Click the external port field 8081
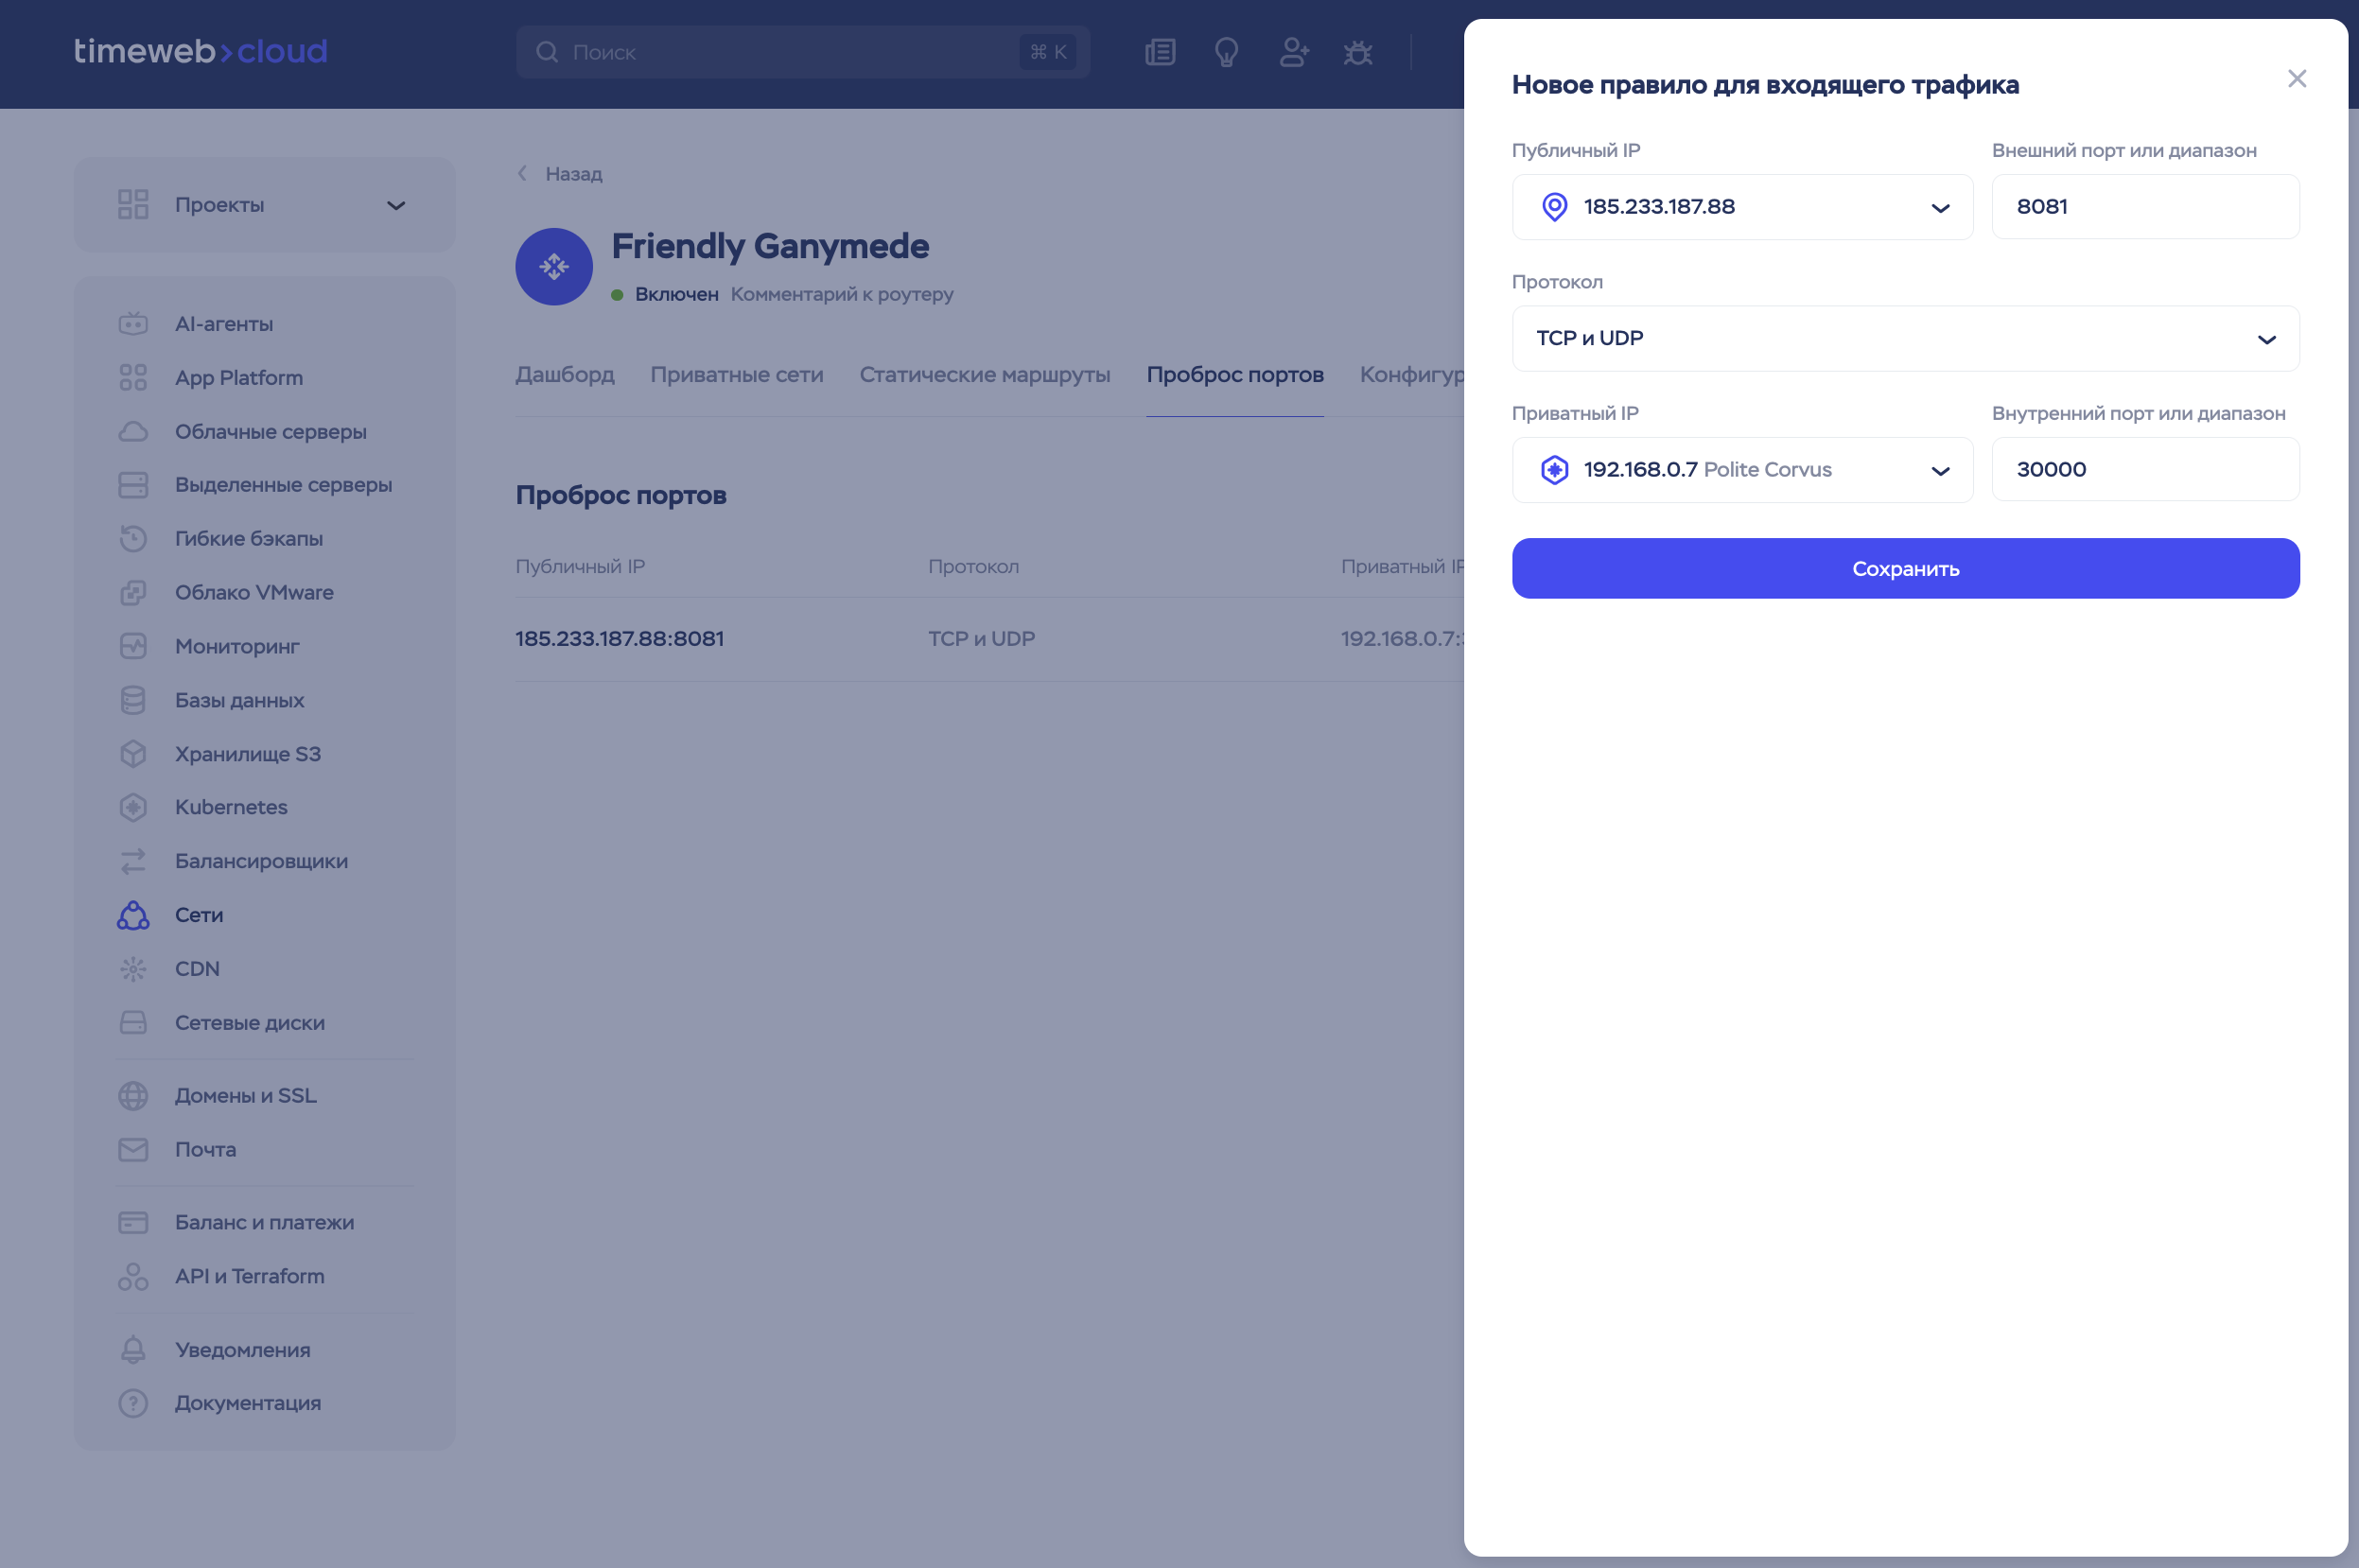This screenshot has width=2359, height=1568. [2144, 207]
